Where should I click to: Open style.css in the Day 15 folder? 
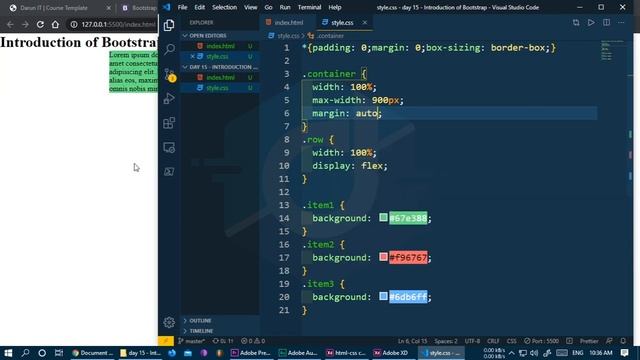tap(220, 88)
